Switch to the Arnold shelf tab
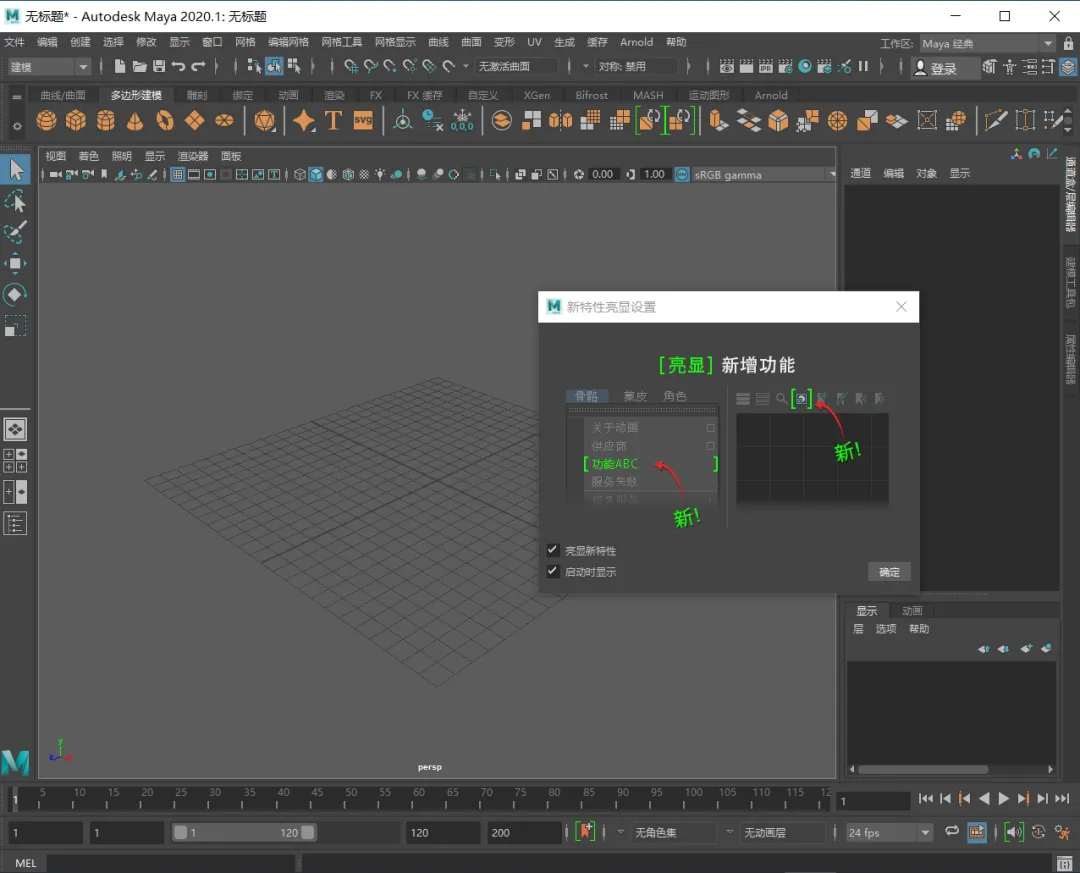The height and width of the screenshot is (873, 1080). (771, 95)
